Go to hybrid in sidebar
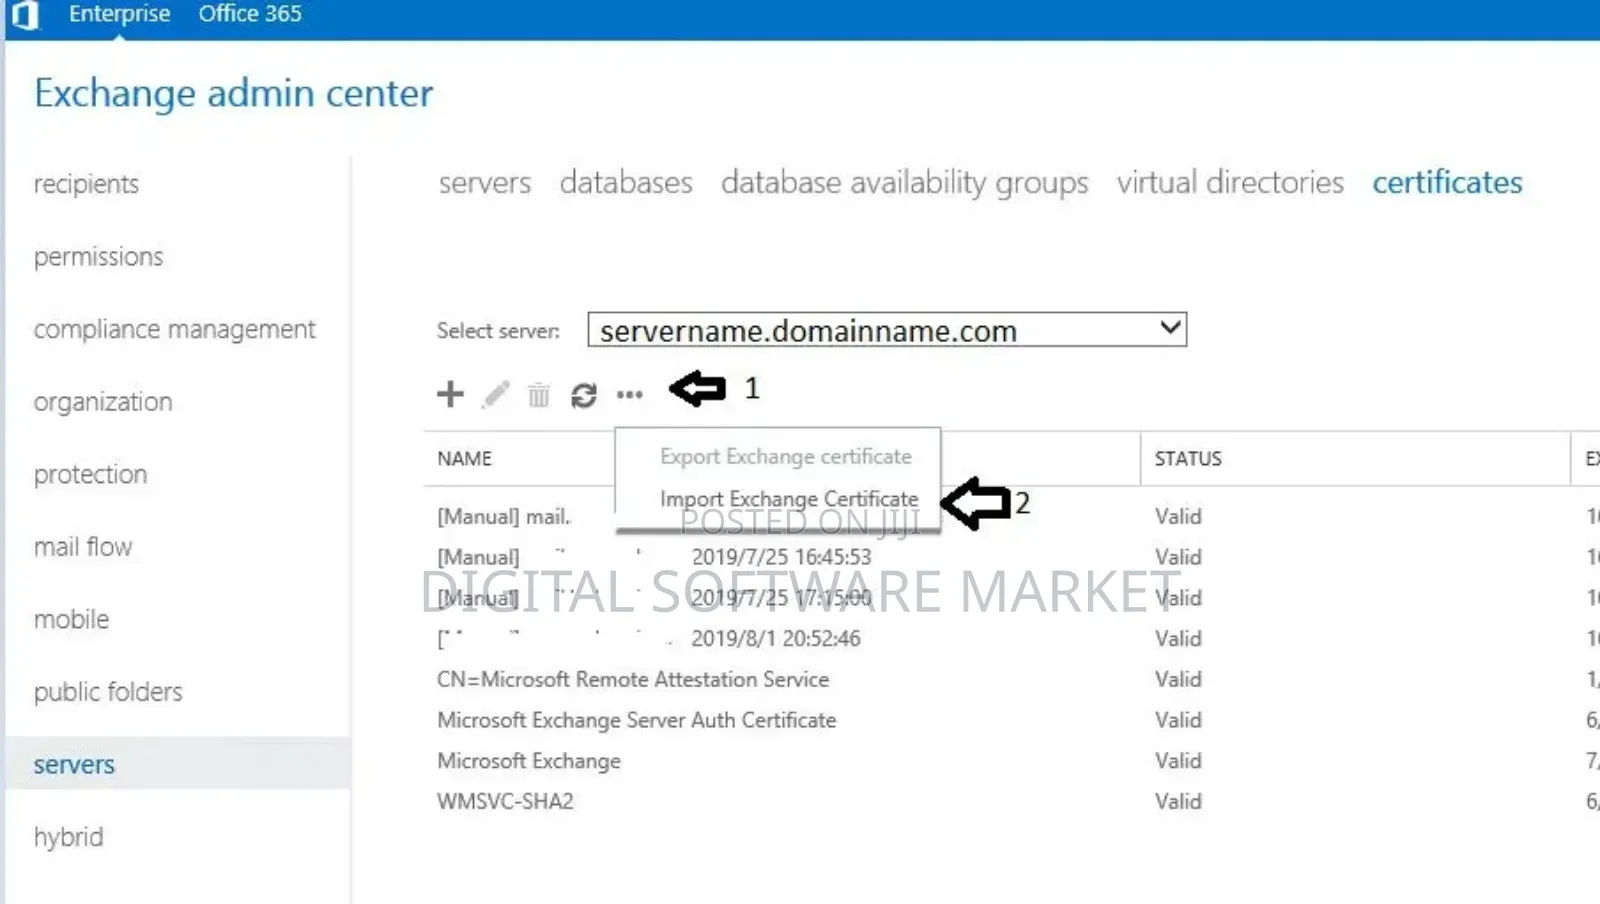This screenshot has width=1600, height=904. pyautogui.click(x=68, y=837)
